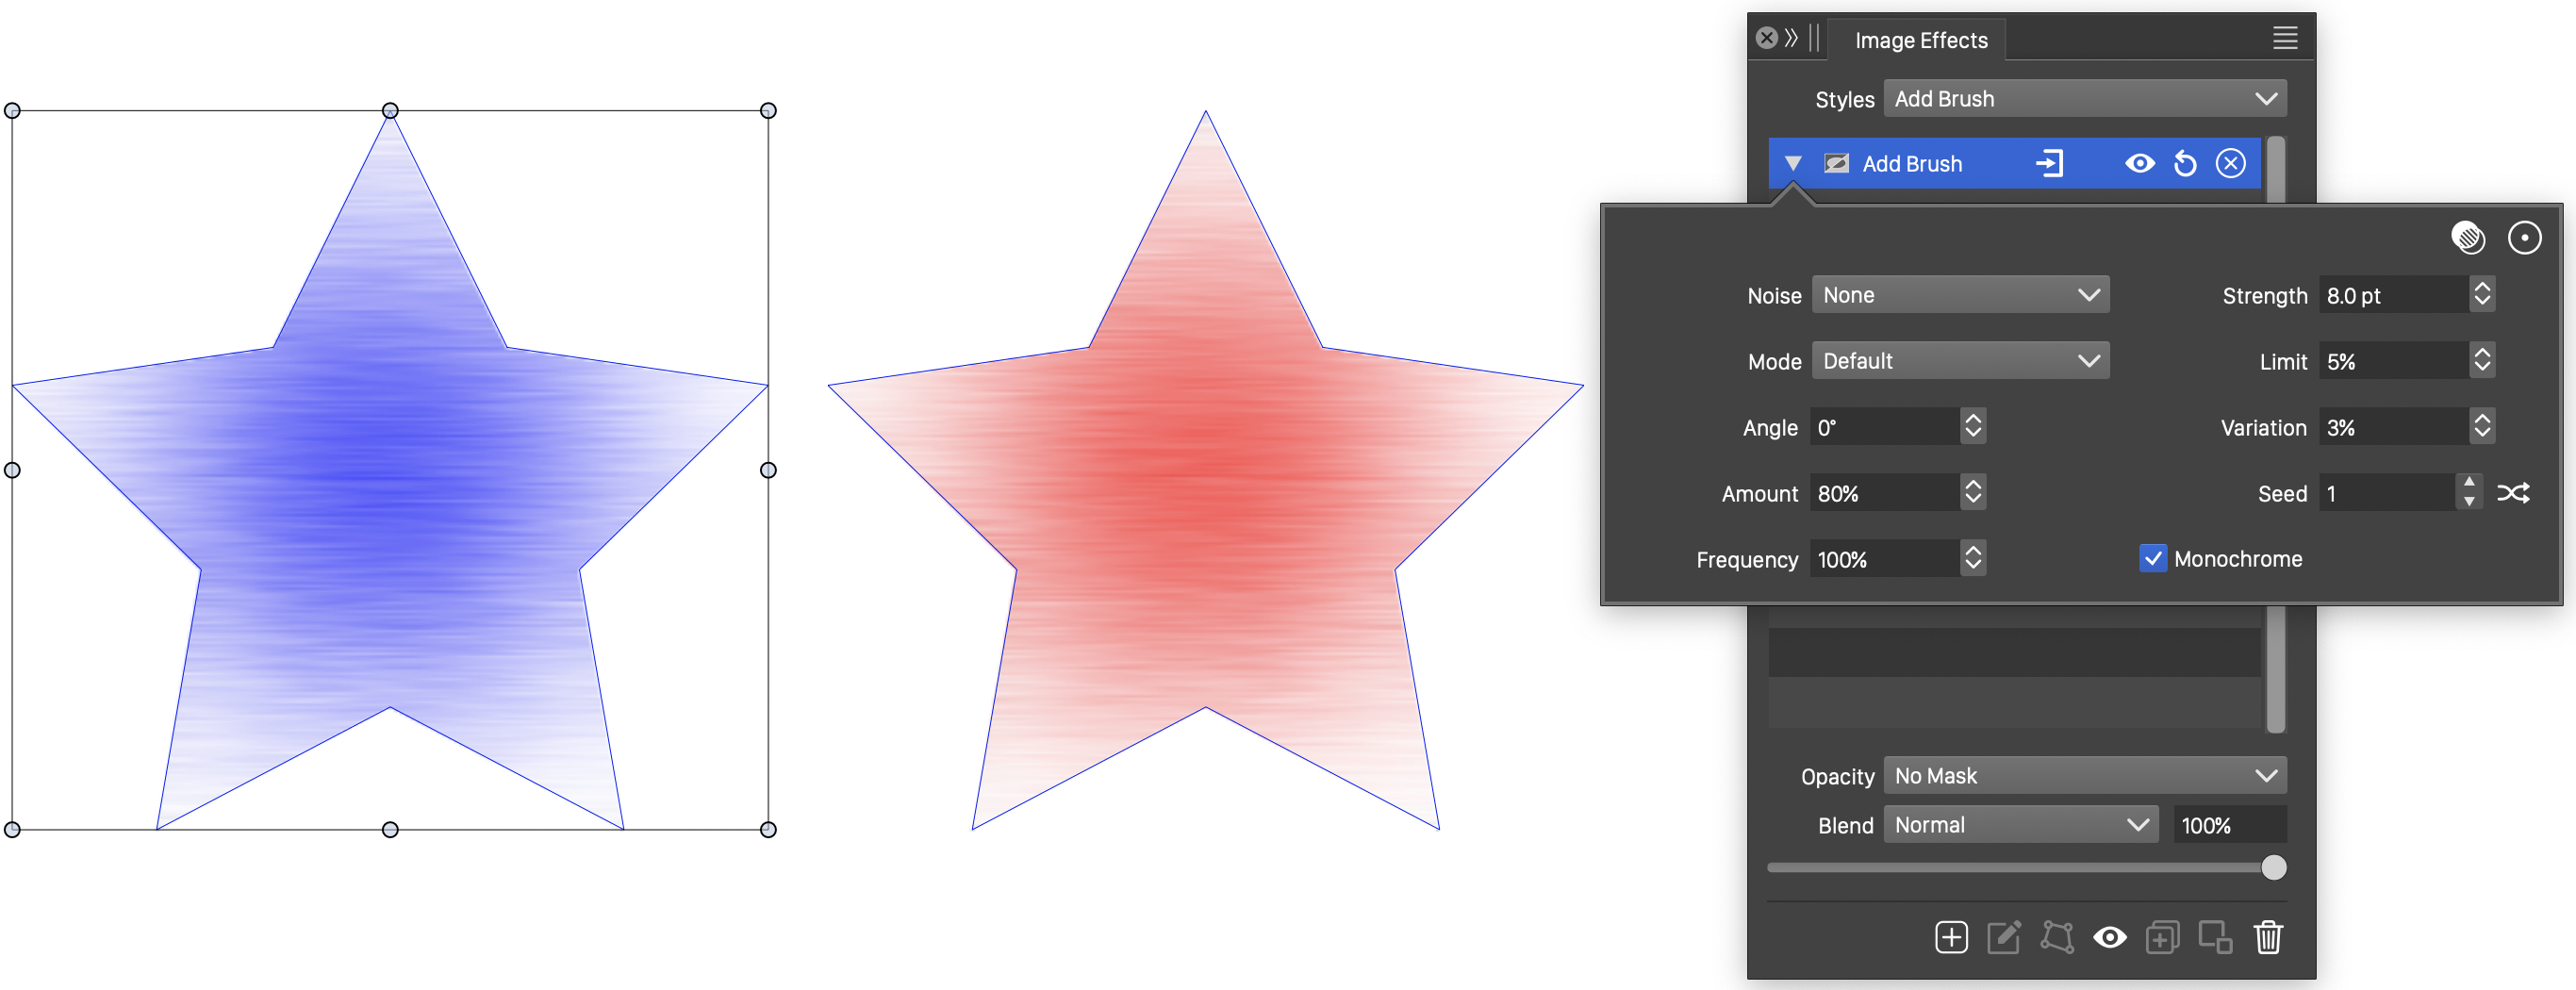The width and height of the screenshot is (2576, 990).
Task: Open the Image Effects panel hamburger menu
Action: (x=2284, y=39)
